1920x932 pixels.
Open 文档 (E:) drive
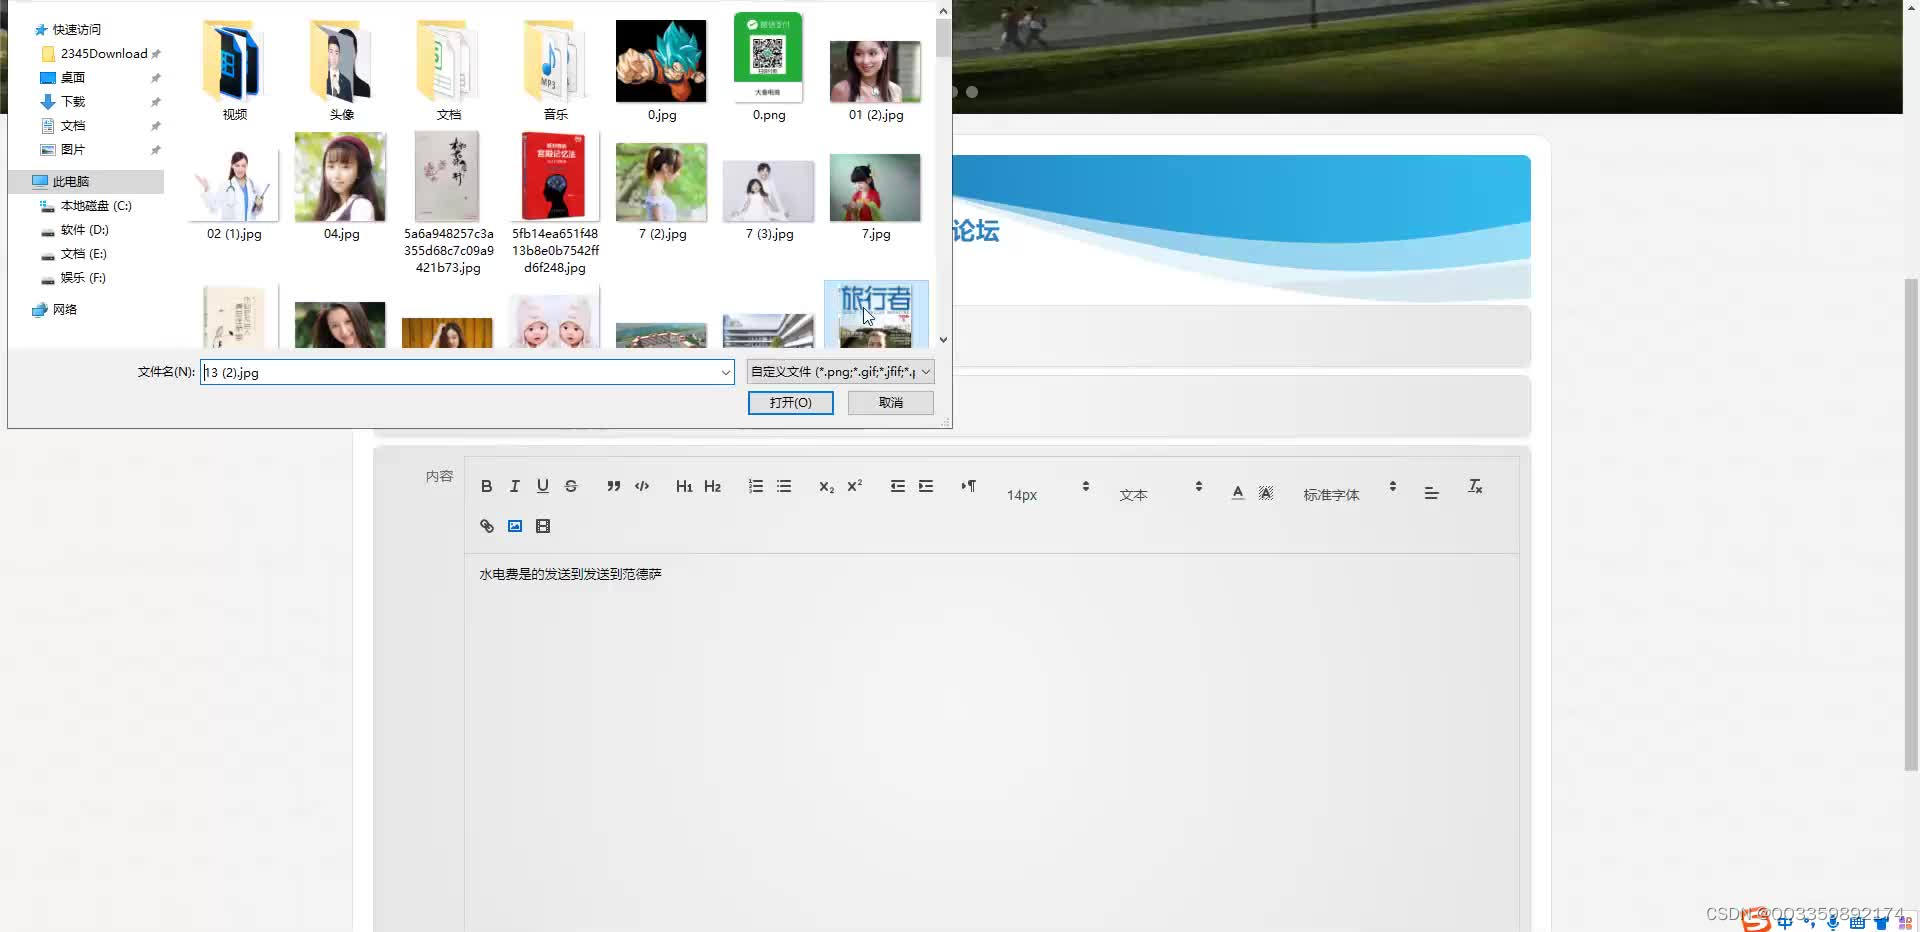(83, 254)
